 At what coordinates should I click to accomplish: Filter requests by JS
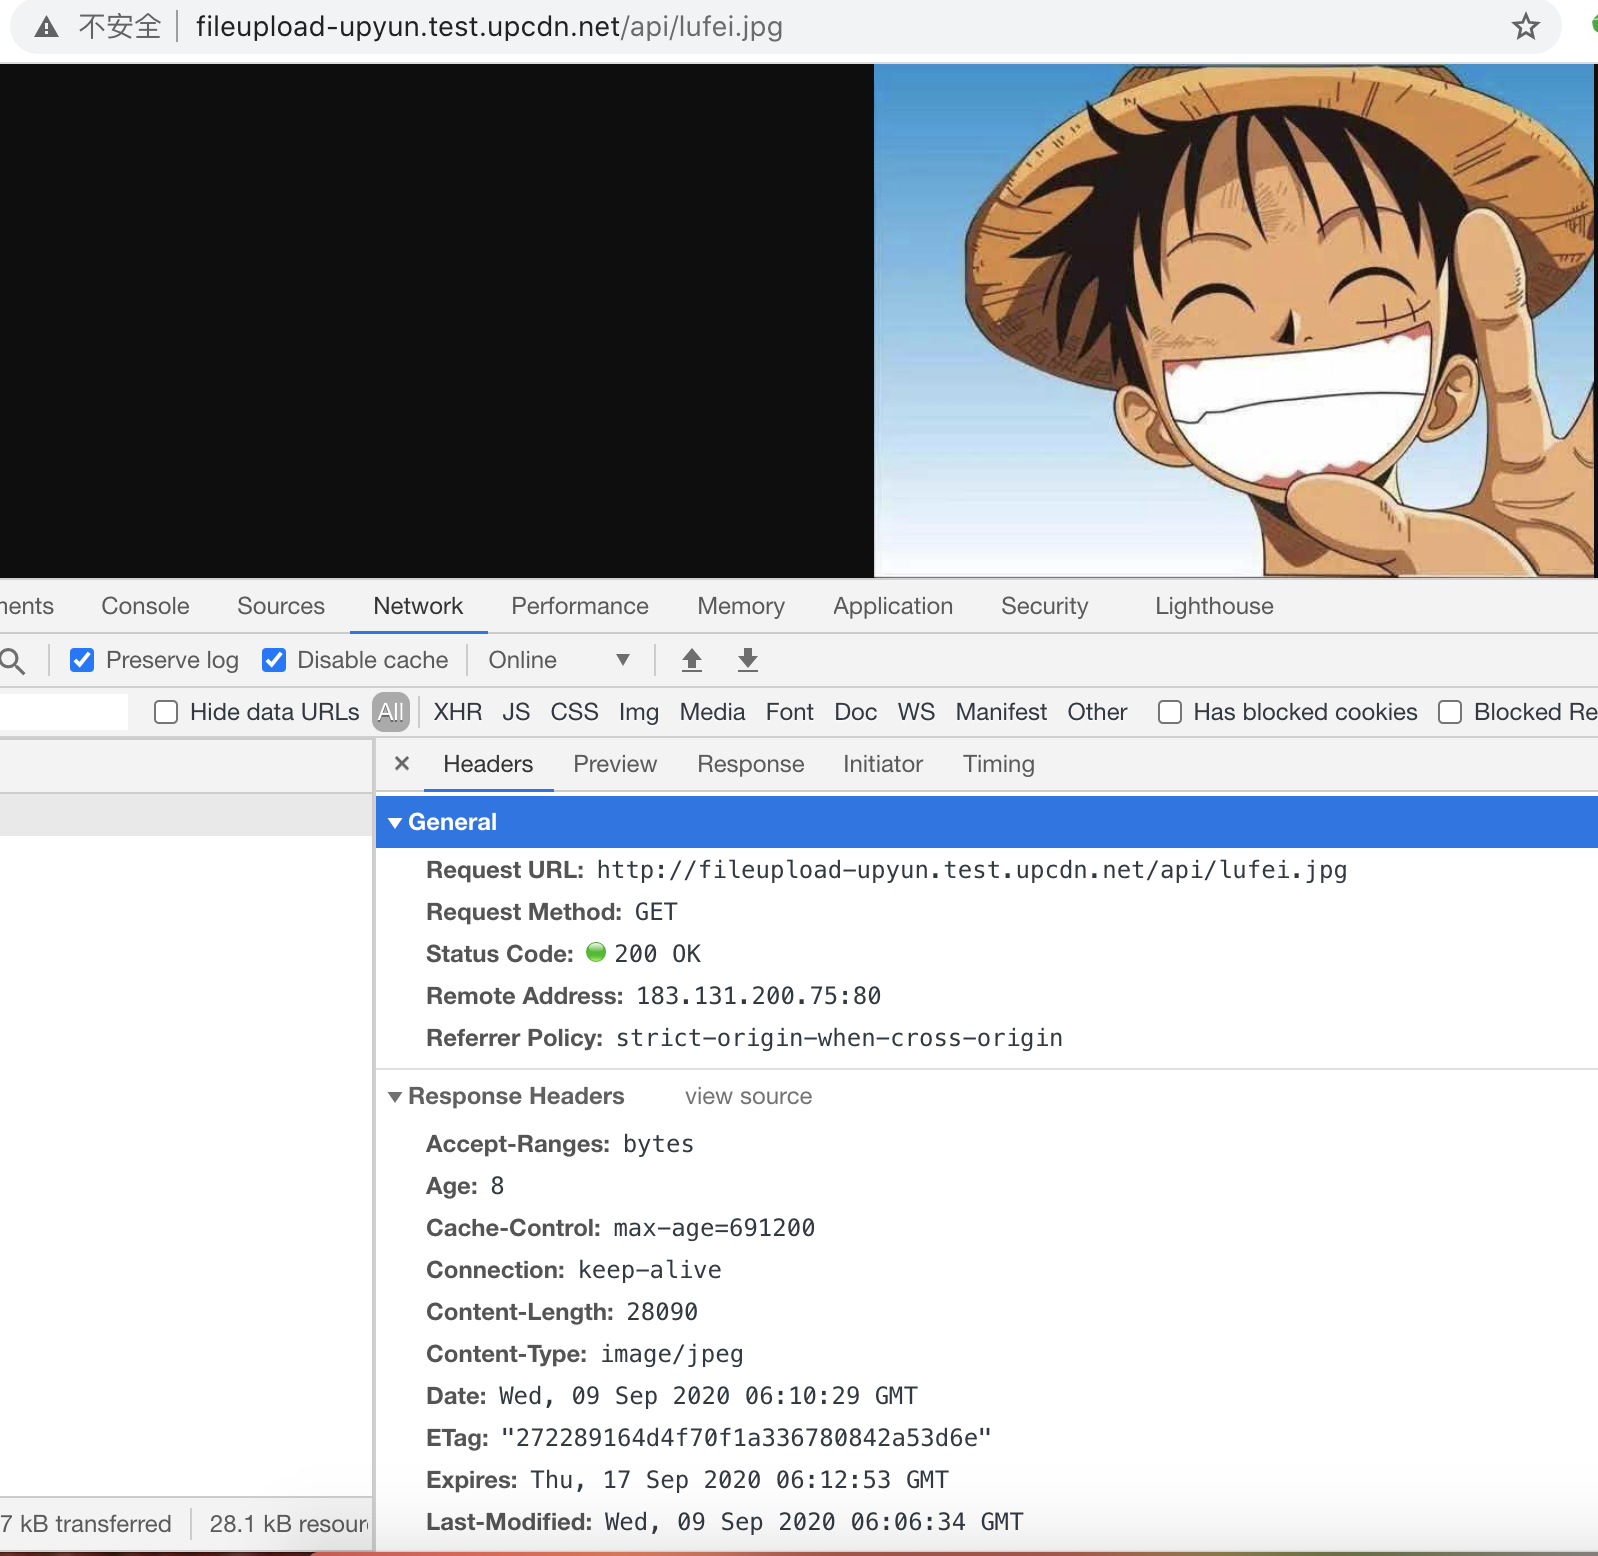tap(516, 712)
